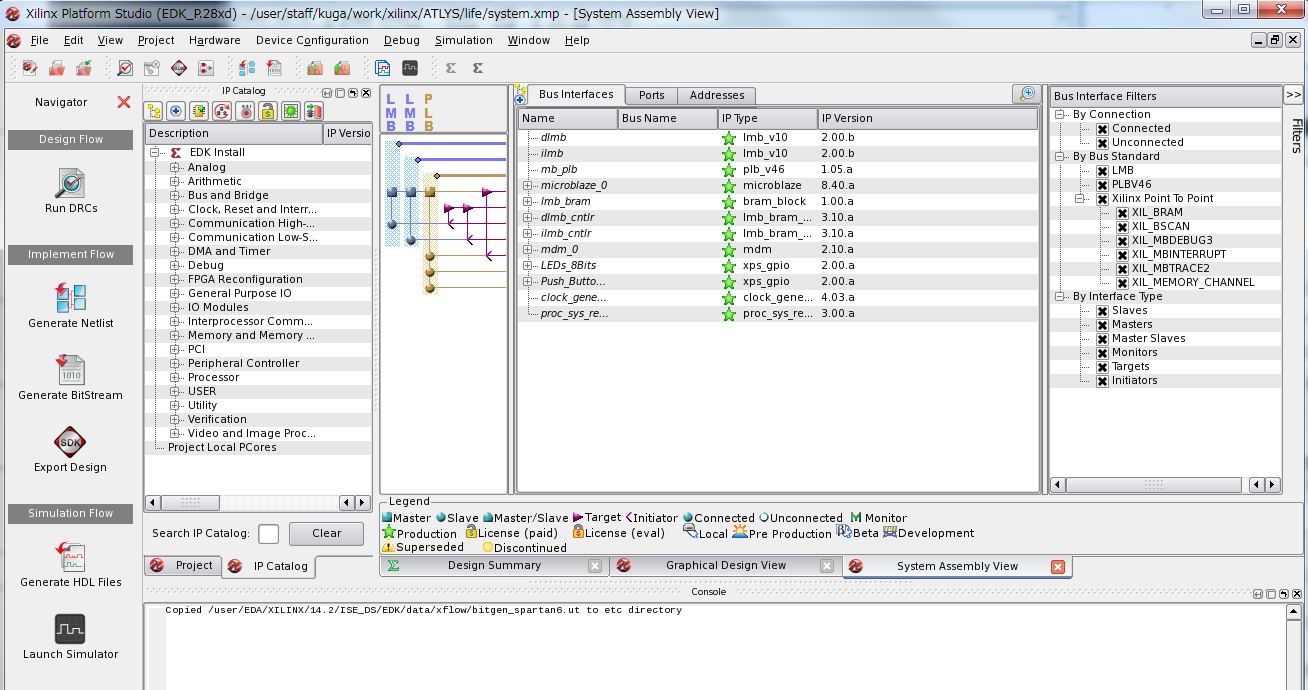Click the open project red folder toolbar icon
The width and height of the screenshot is (1308, 690).
click(57, 68)
